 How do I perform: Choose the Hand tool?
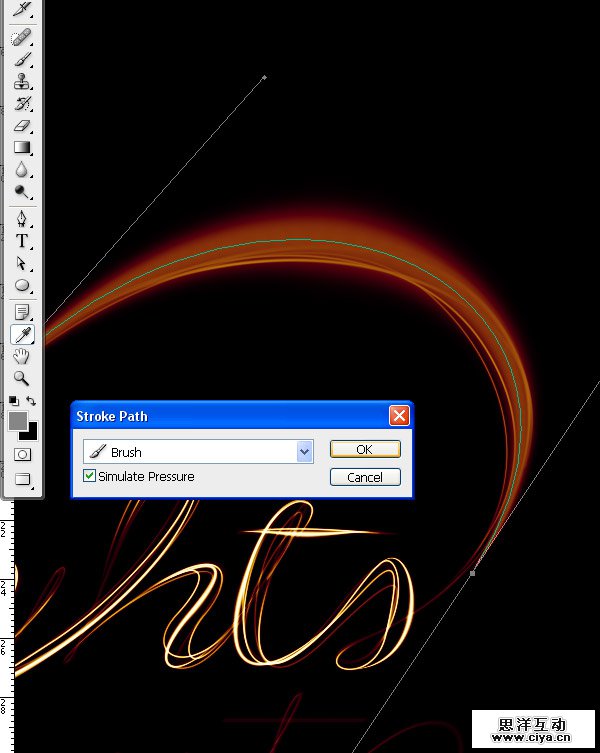coord(21,356)
